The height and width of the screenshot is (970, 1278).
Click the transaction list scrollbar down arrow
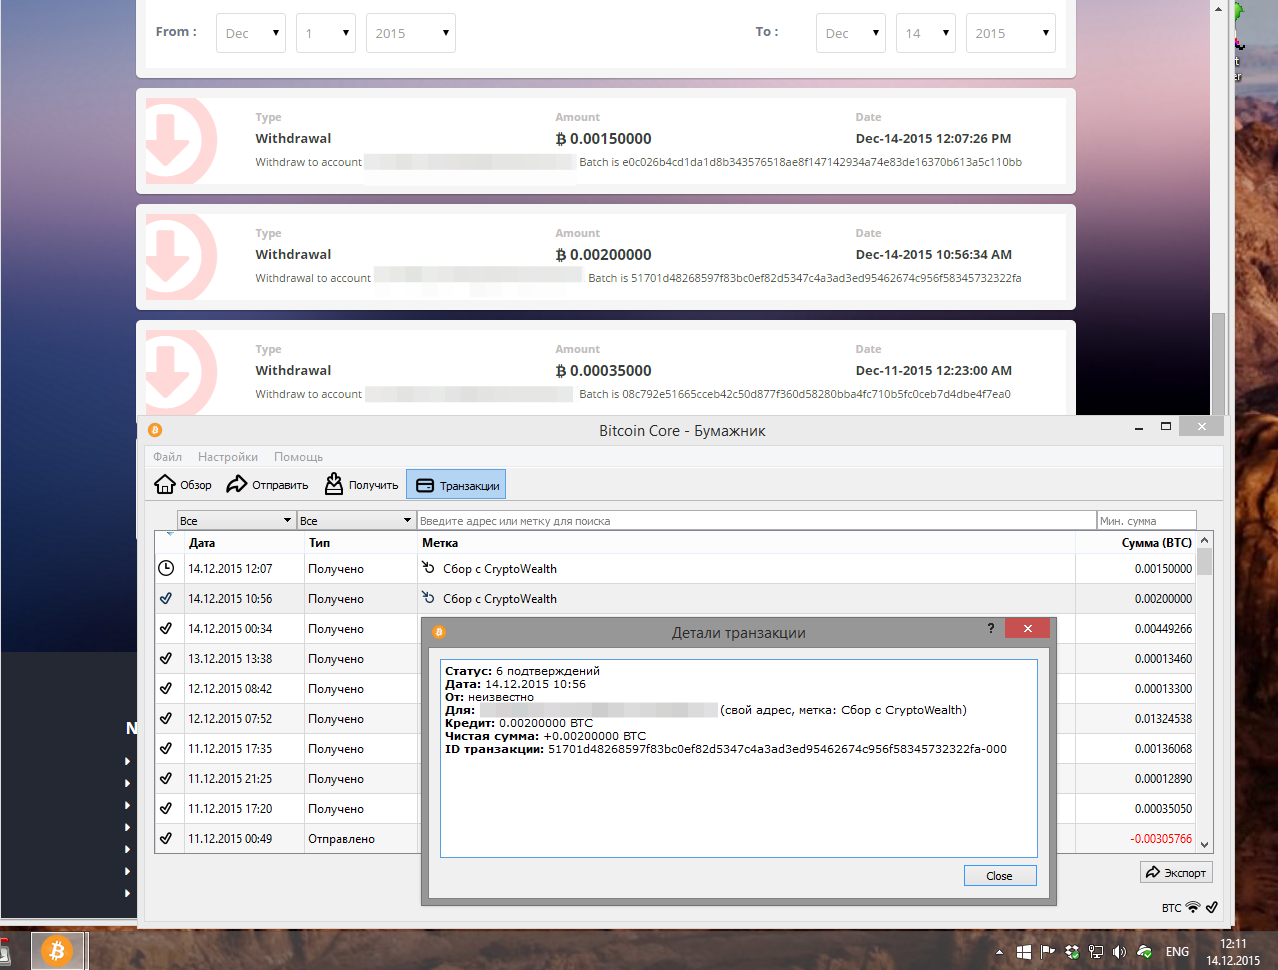[1205, 845]
